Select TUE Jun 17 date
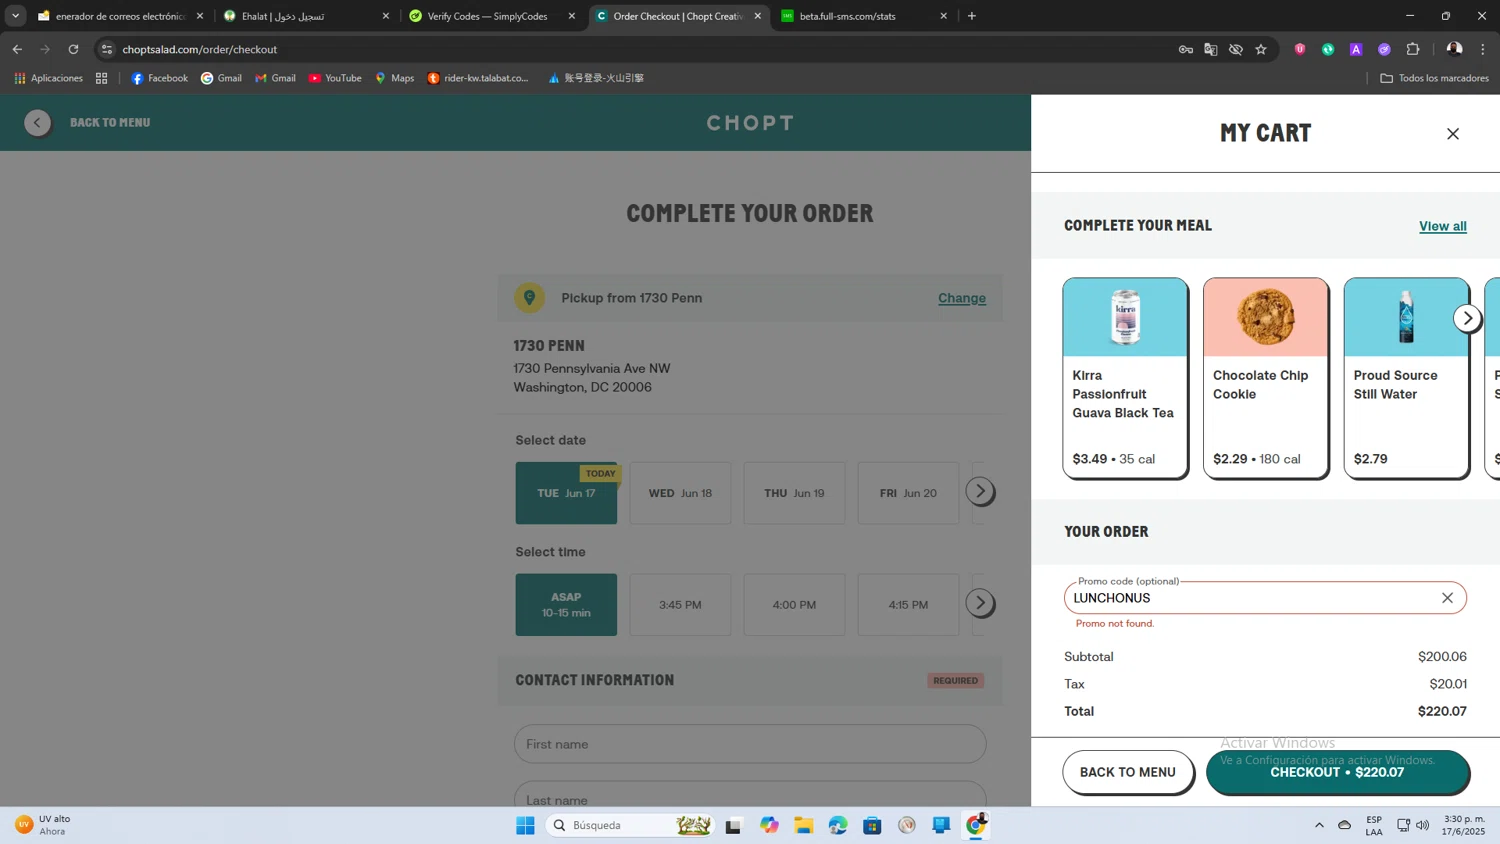Image resolution: width=1500 pixels, height=844 pixels. point(566,493)
